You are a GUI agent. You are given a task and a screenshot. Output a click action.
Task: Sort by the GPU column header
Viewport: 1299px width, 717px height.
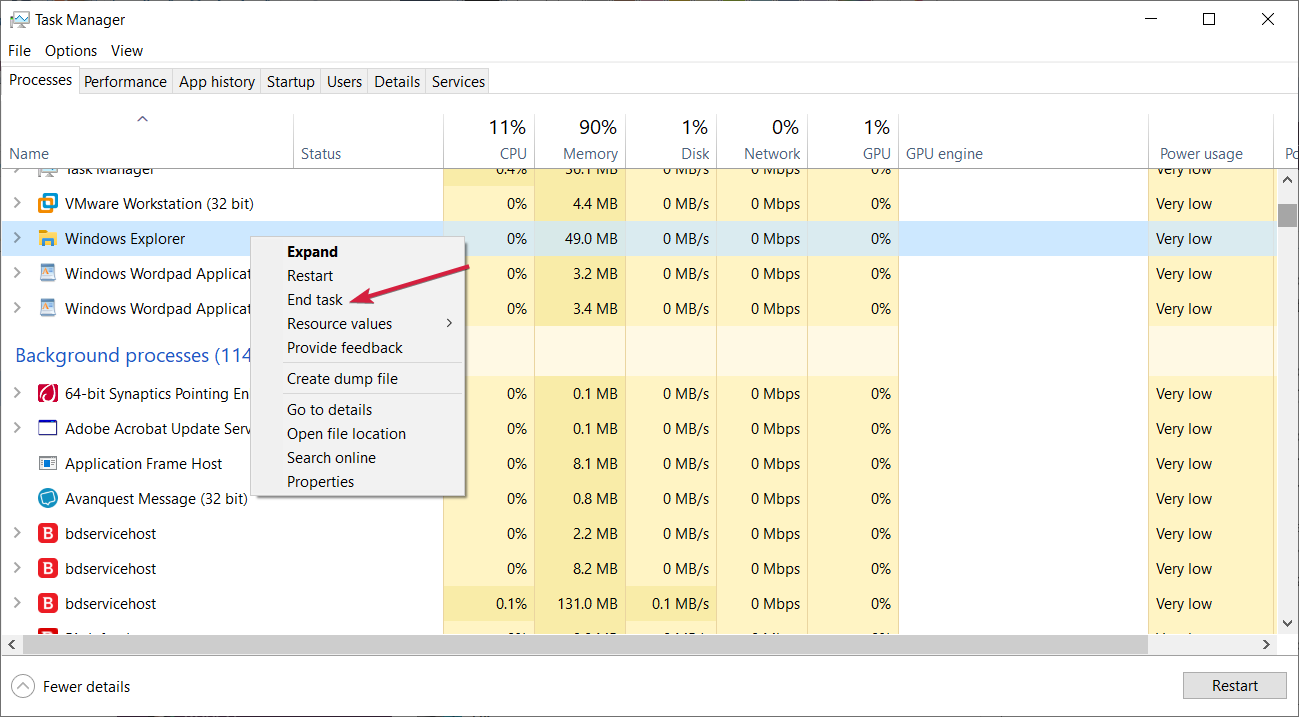(853, 140)
